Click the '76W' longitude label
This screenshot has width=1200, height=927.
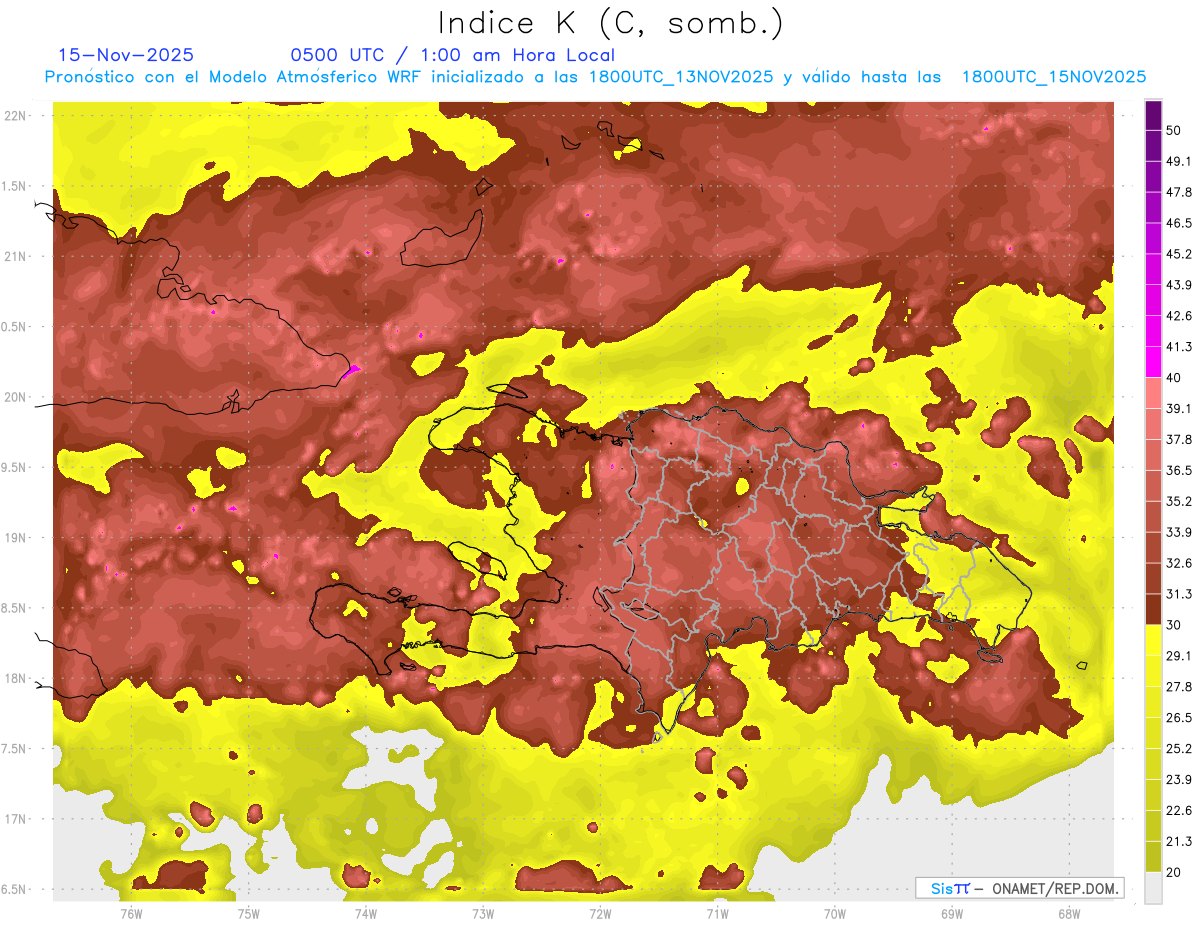point(131,913)
